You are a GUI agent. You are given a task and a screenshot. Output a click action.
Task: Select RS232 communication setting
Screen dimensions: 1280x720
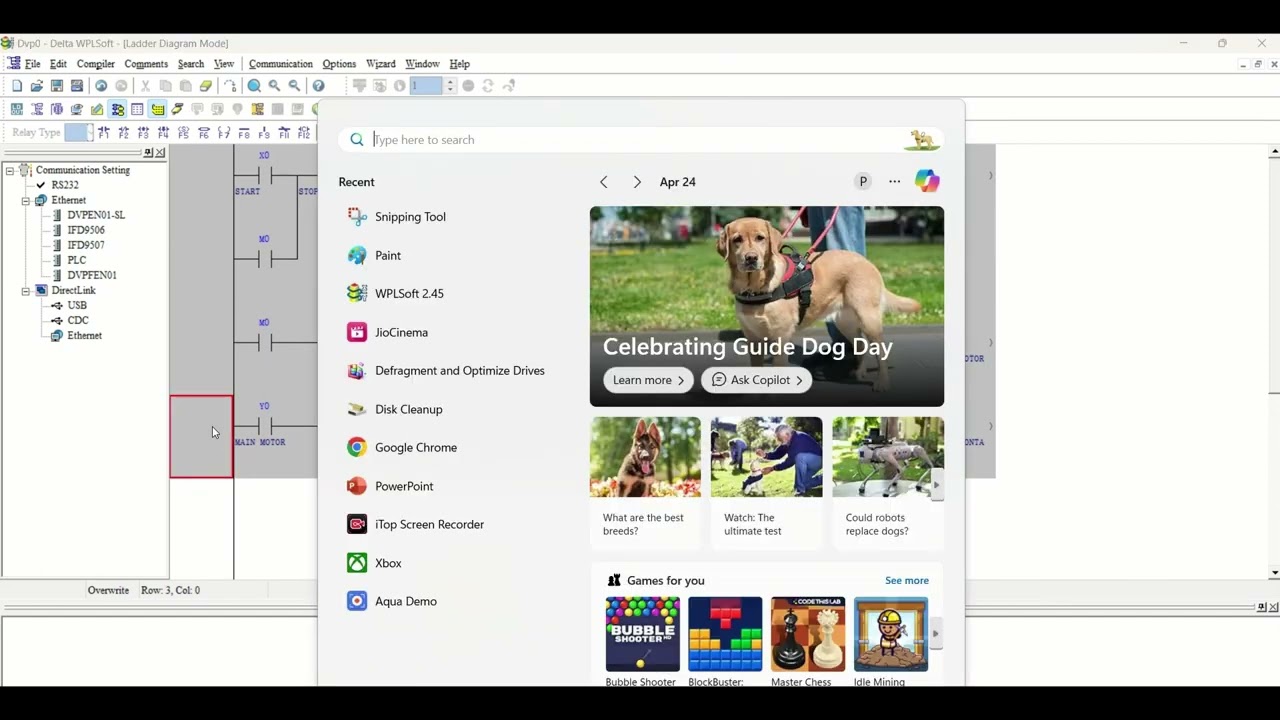65,185
